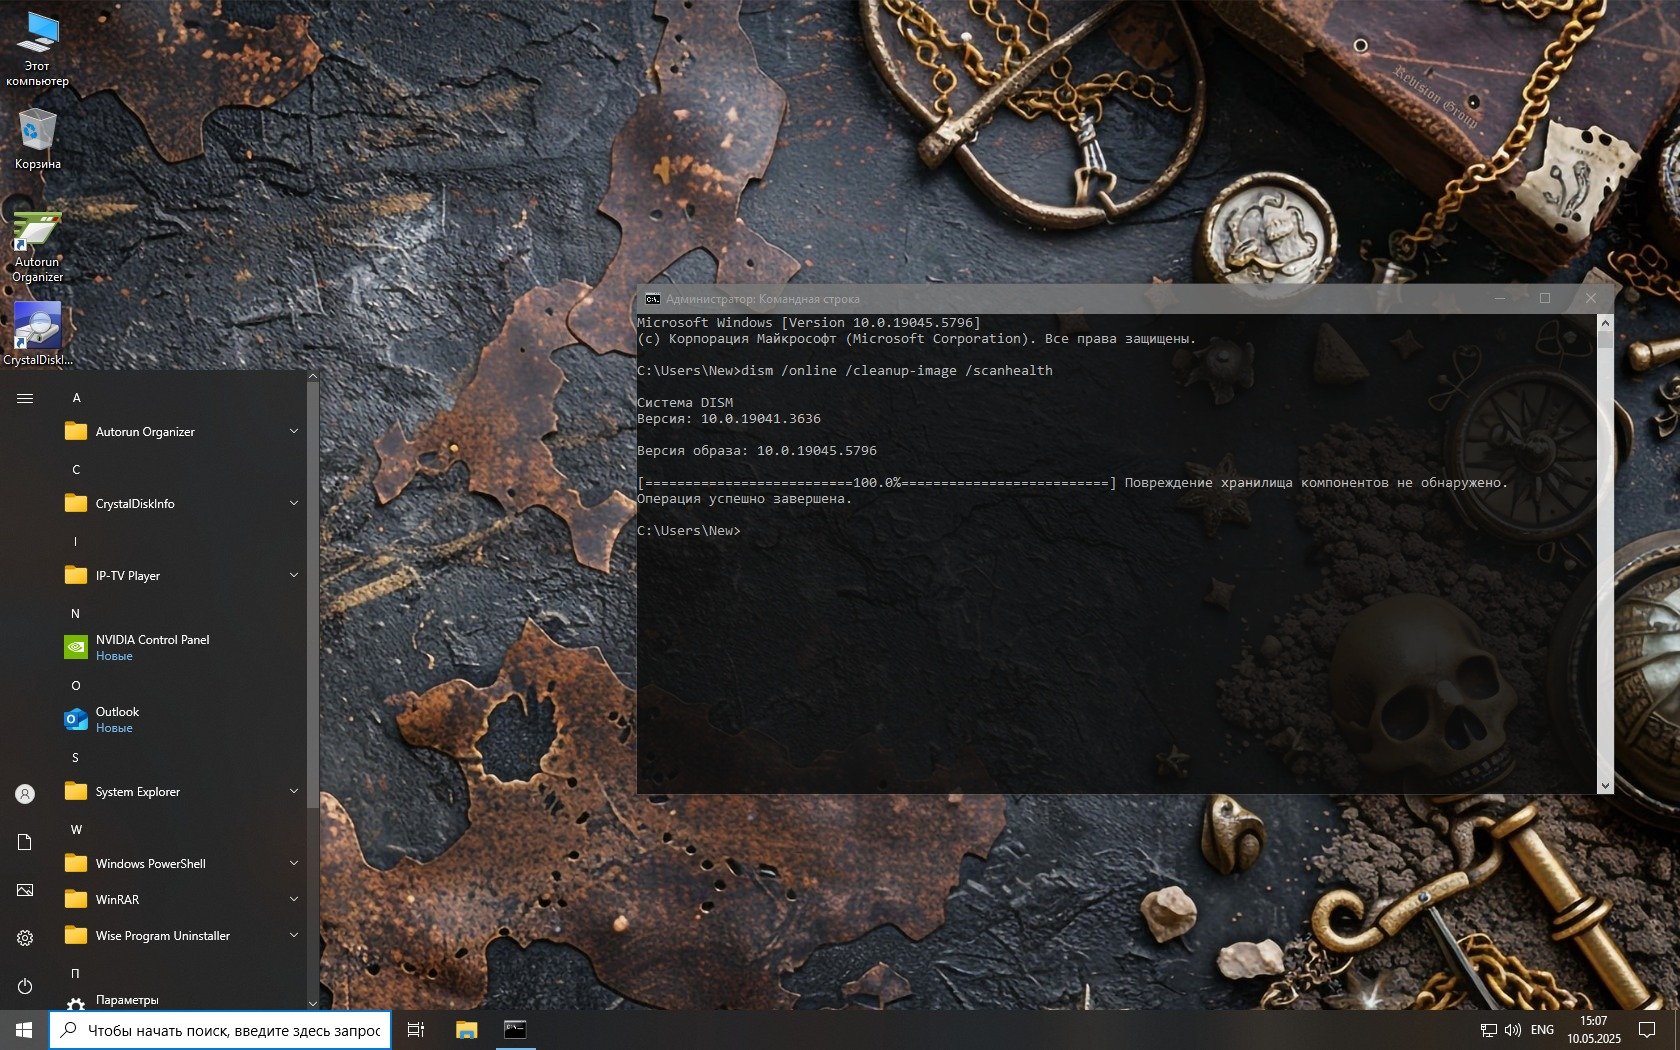The width and height of the screenshot is (1680, 1050).
Task: Click the Task View taskbar icon
Action: point(416,1030)
